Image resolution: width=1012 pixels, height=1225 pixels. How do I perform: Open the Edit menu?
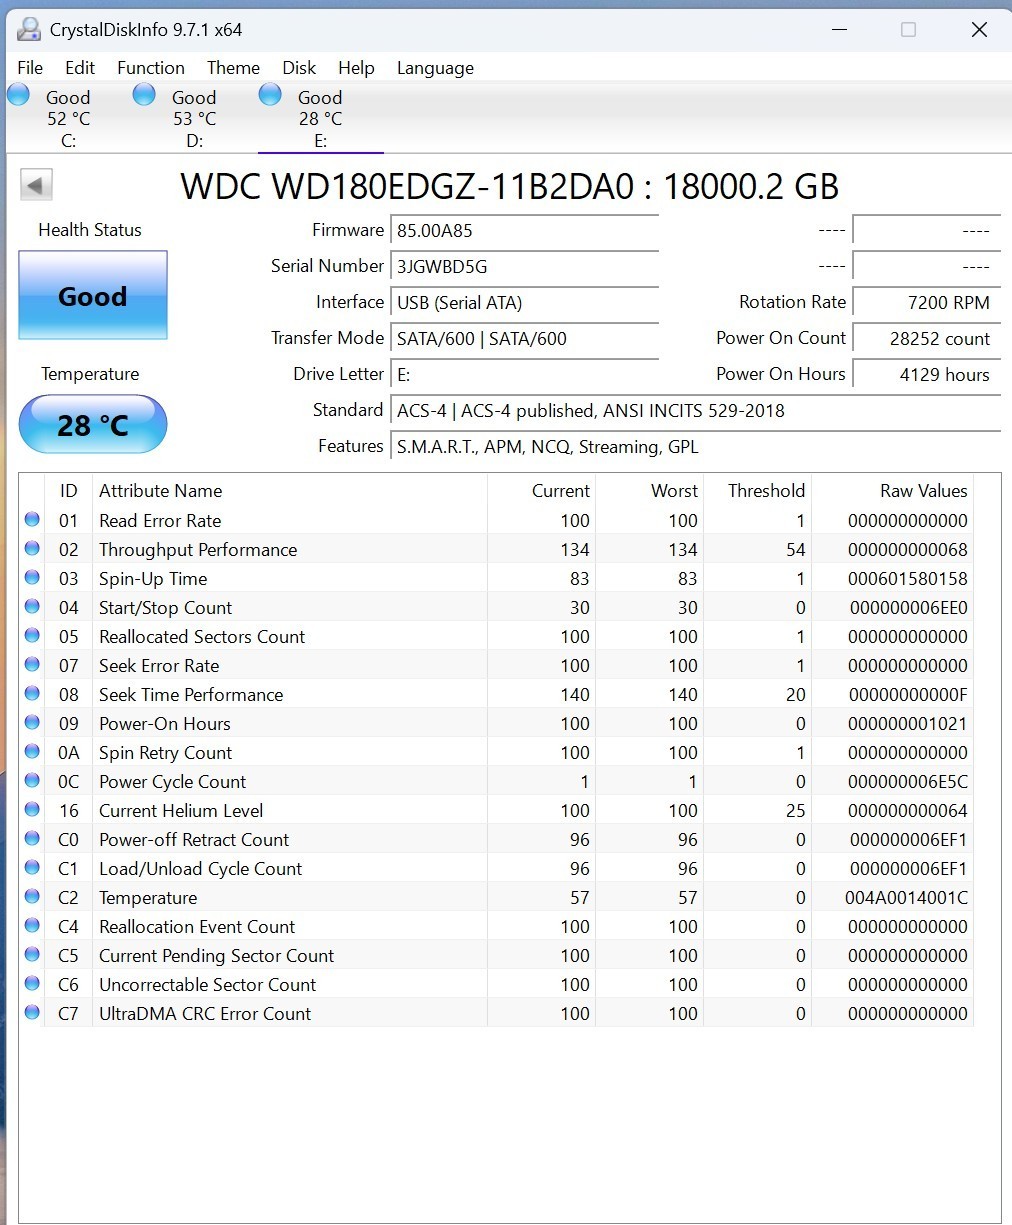(80, 68)
